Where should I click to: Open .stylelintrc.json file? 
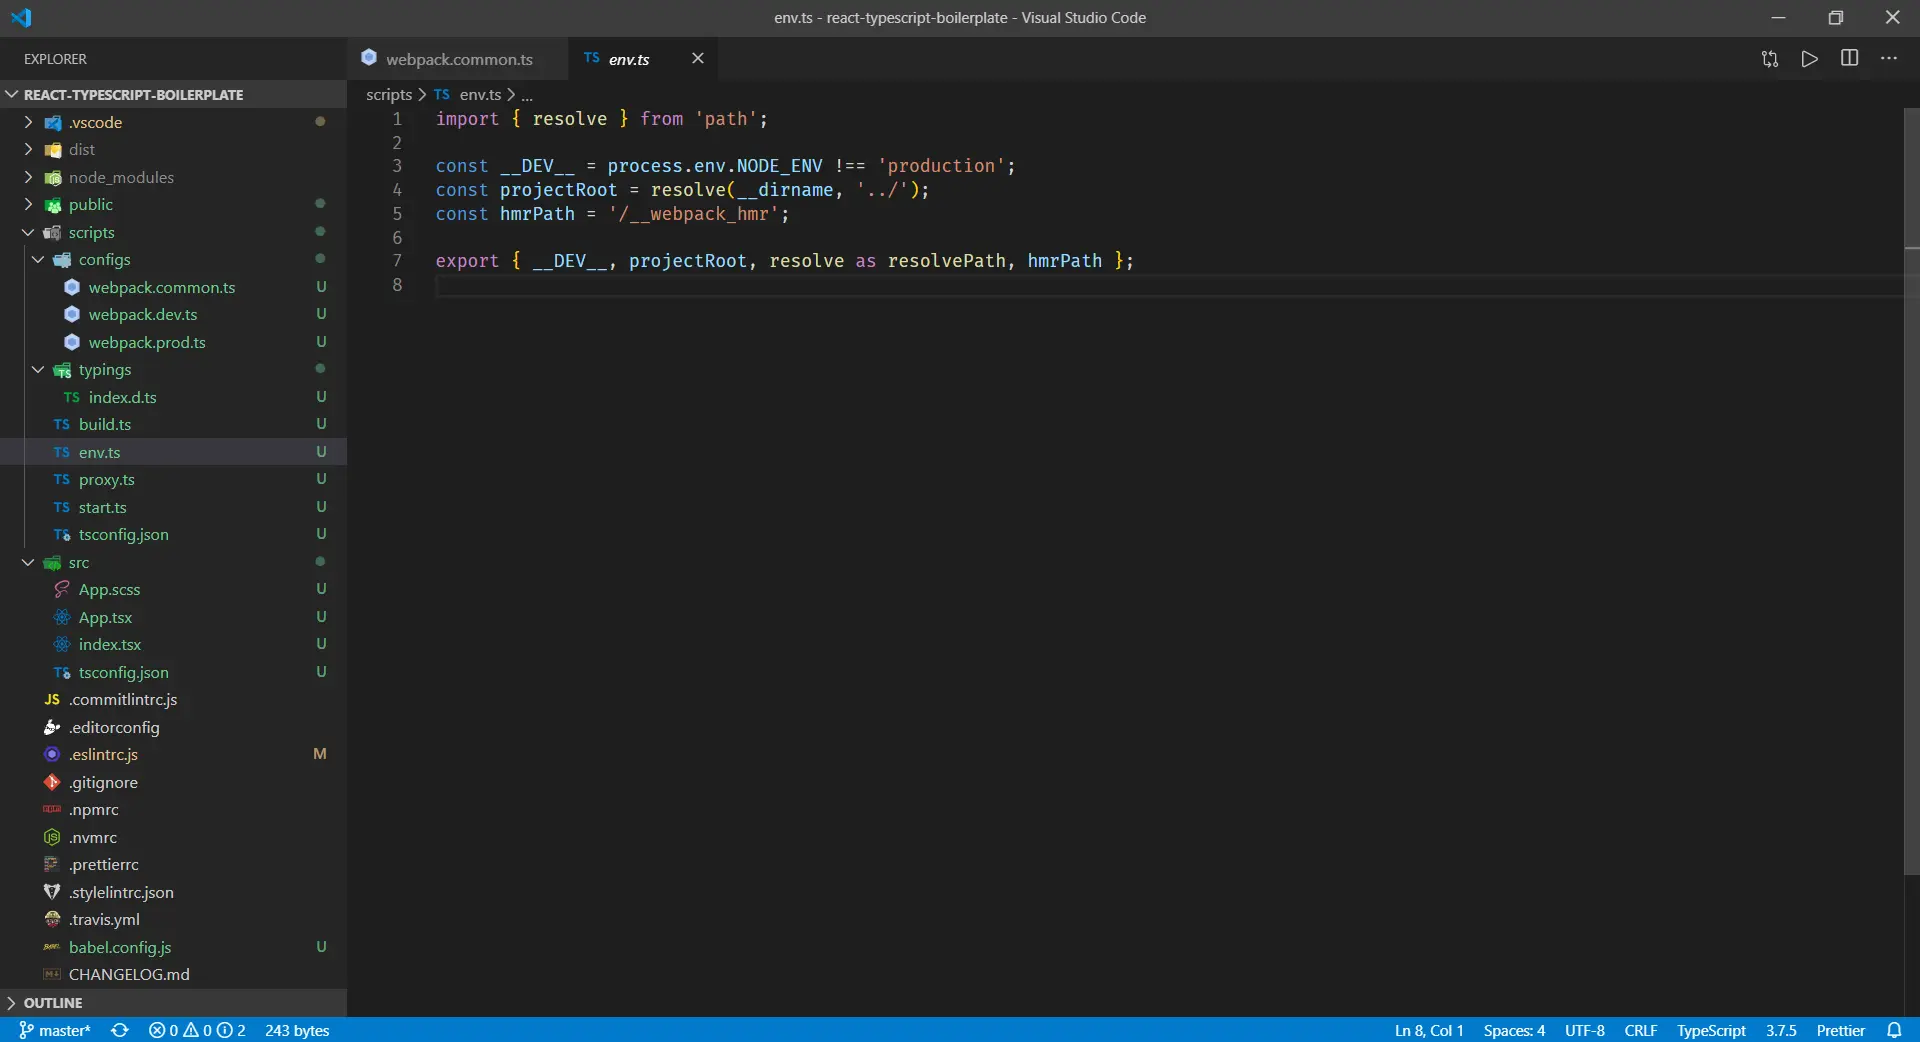[x=173, y=892]
